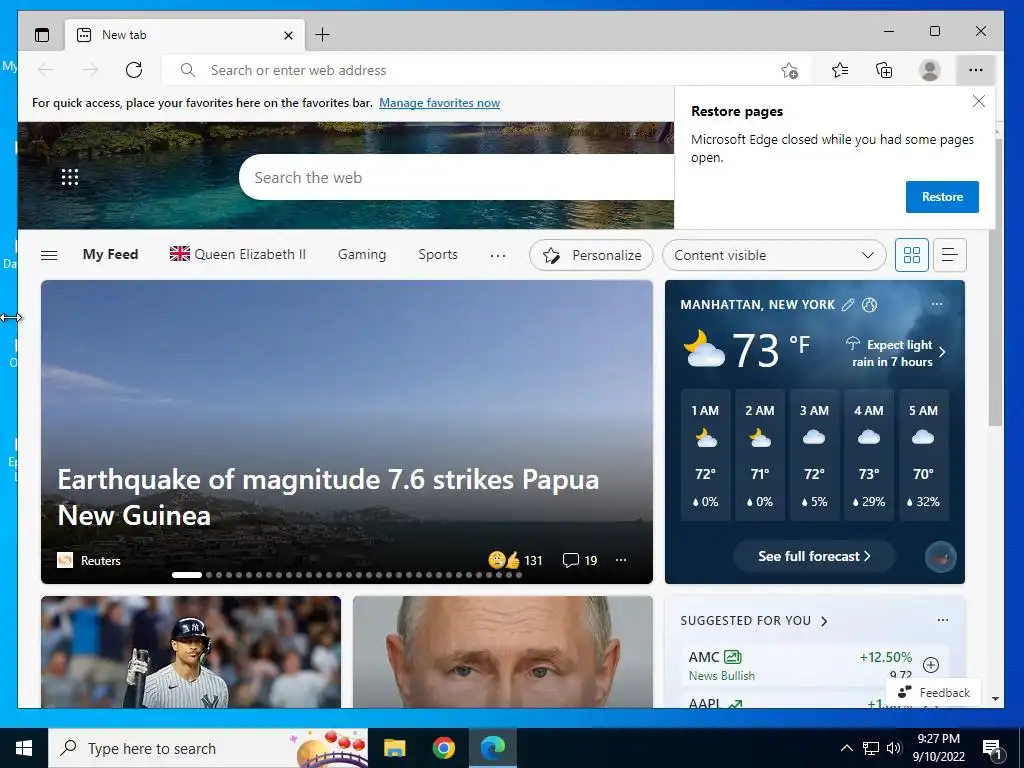Switch to grid layout view
This screenshot has width=1024, height=768.
(912, 255)
